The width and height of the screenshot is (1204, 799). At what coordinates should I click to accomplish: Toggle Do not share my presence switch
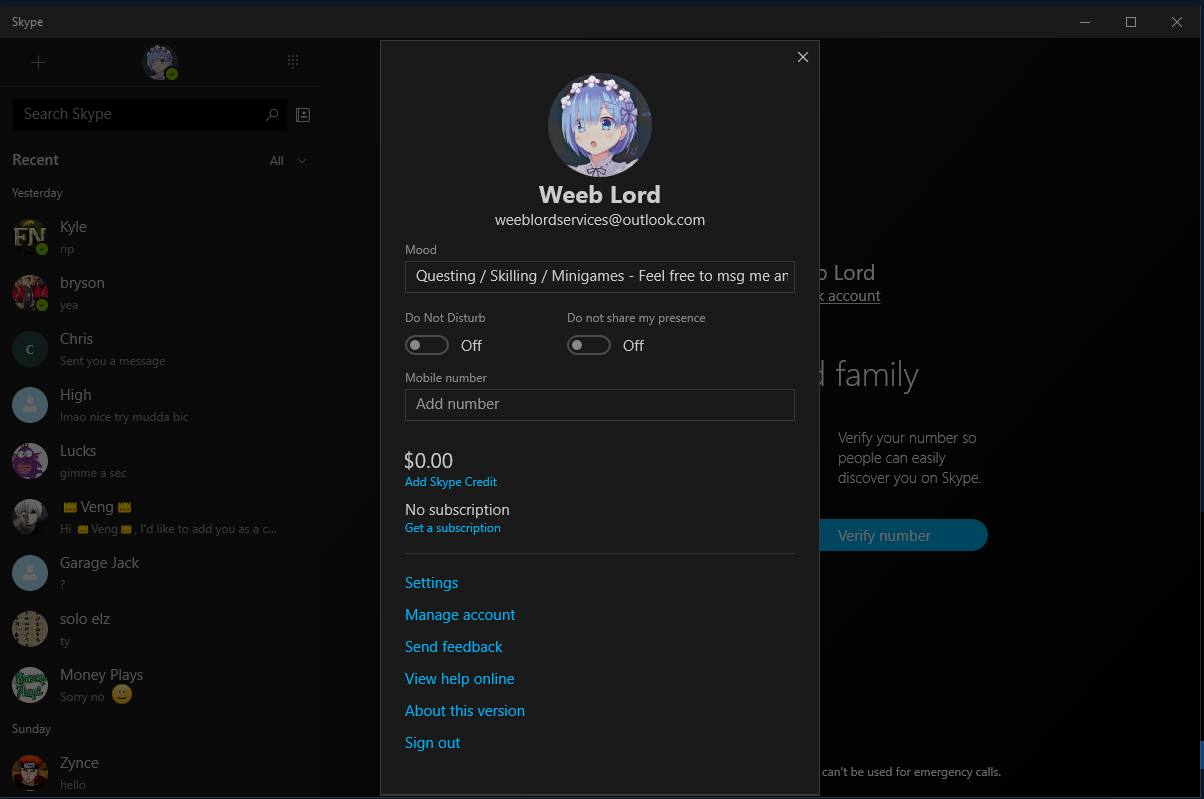point(589,345)
